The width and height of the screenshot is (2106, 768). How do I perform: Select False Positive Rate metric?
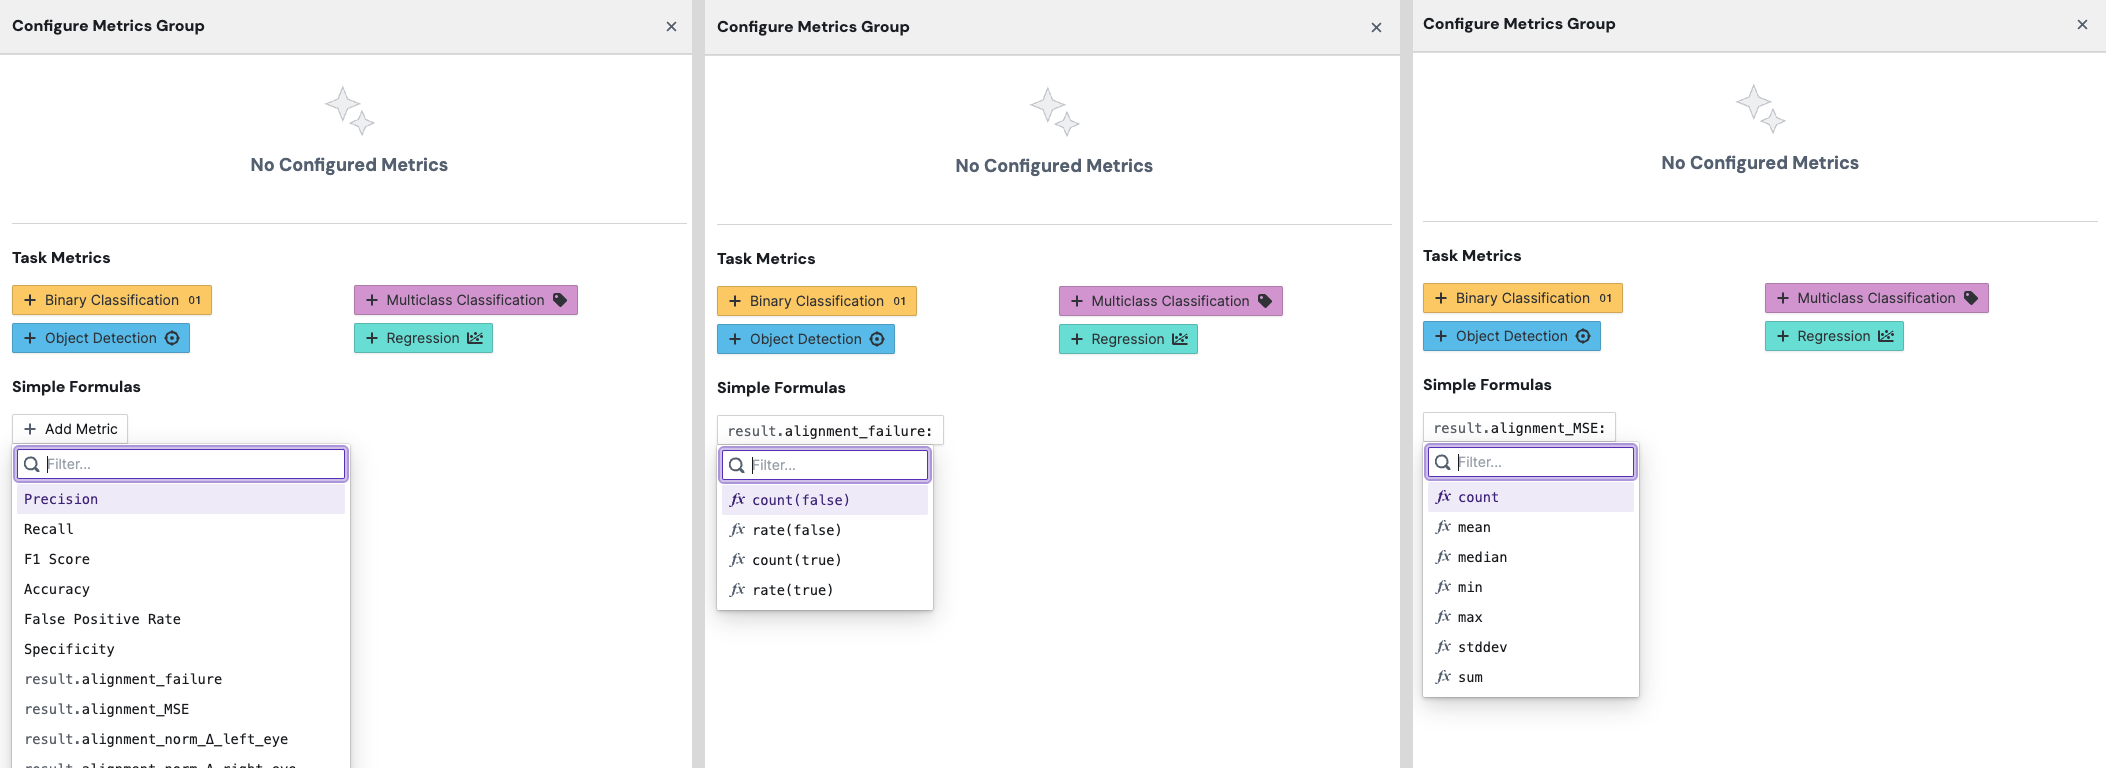[x=102, y=619]
